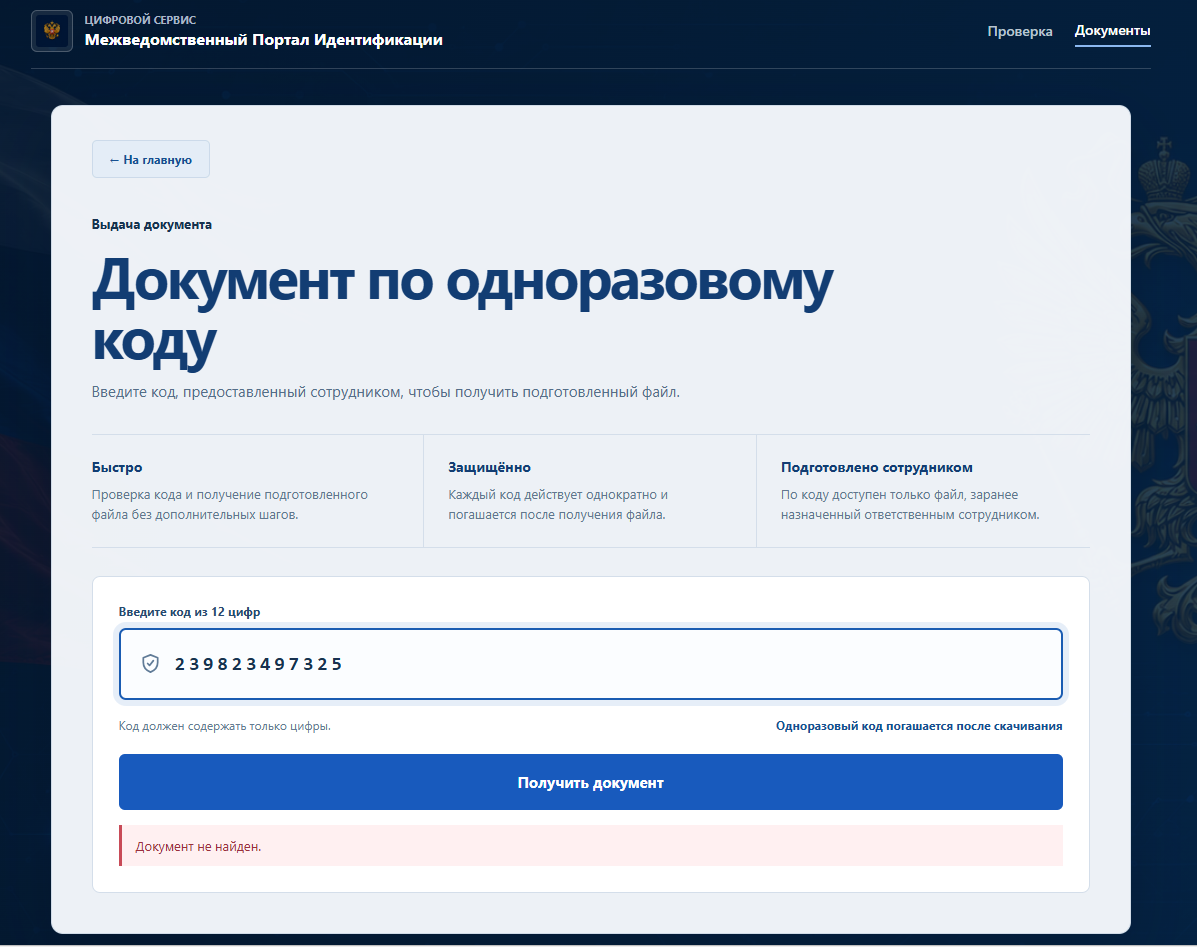Click description starting Проверка кода и получение
Image resolution: width=1197 pixels, height=947 pixels.
[230, 504]
